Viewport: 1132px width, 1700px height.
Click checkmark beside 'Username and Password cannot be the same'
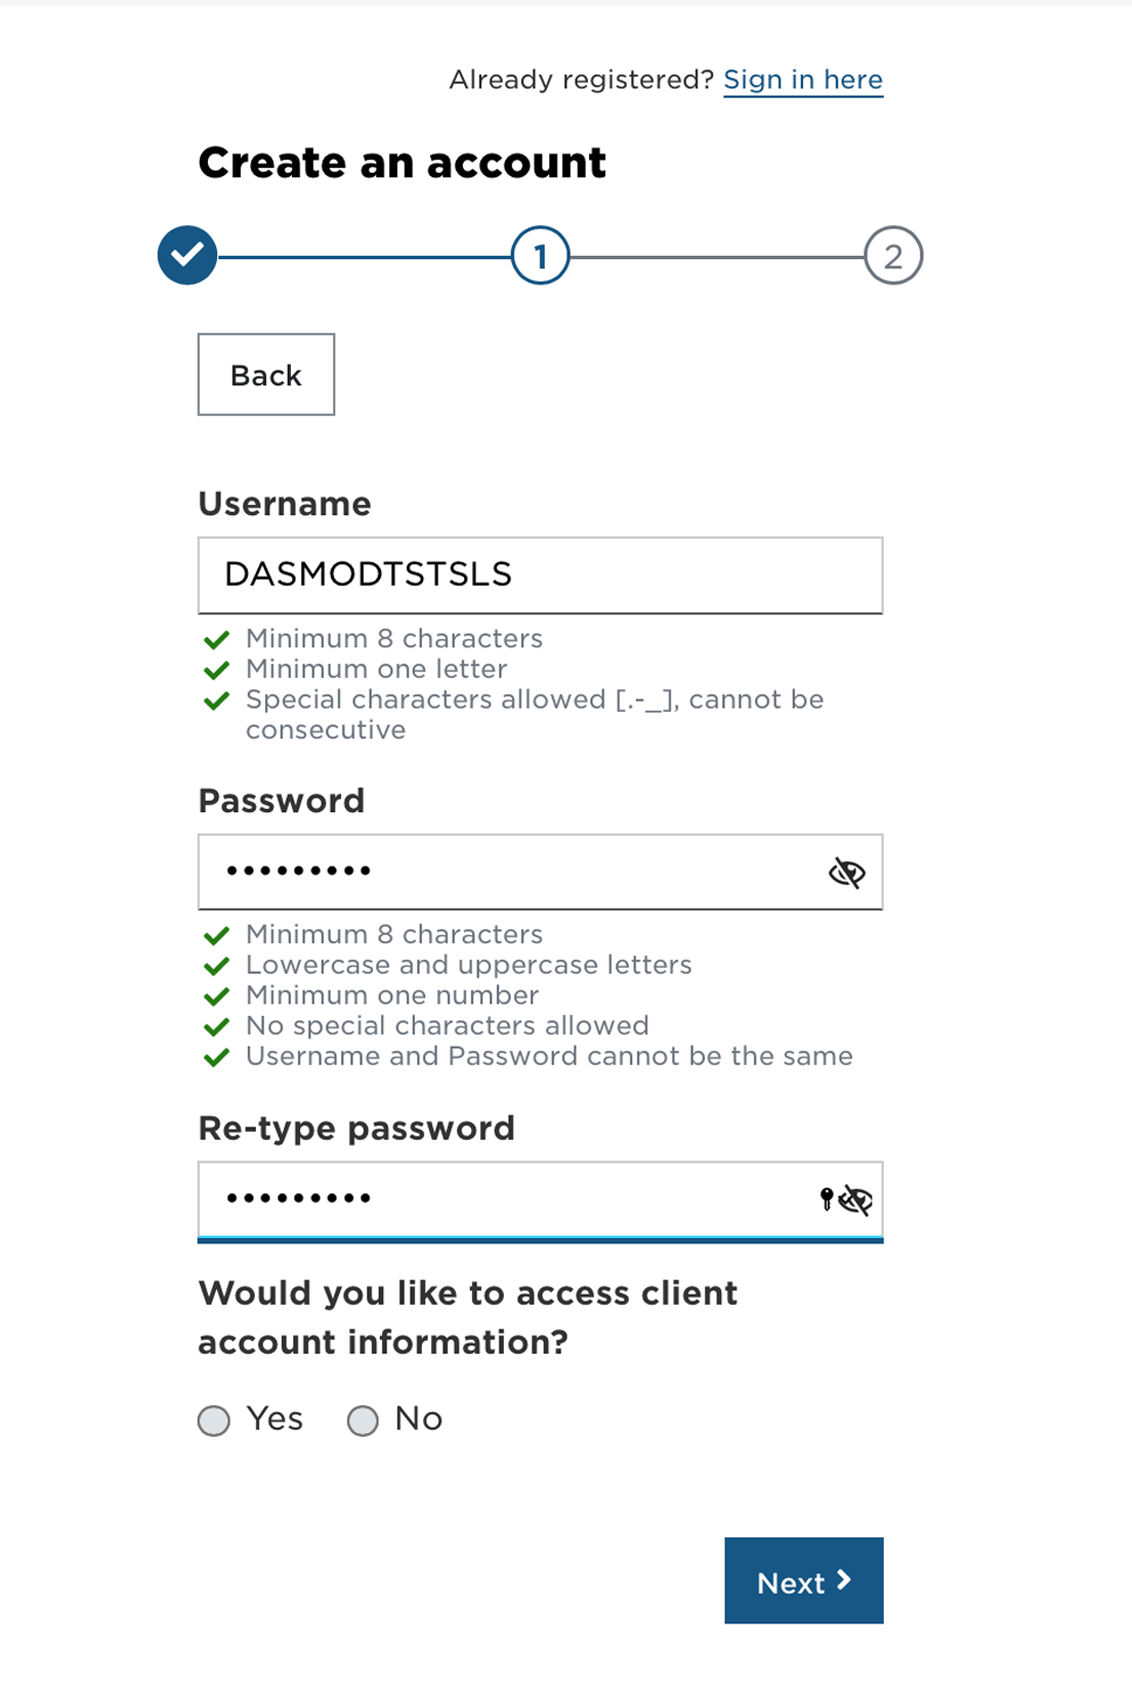click(217, 1056)
